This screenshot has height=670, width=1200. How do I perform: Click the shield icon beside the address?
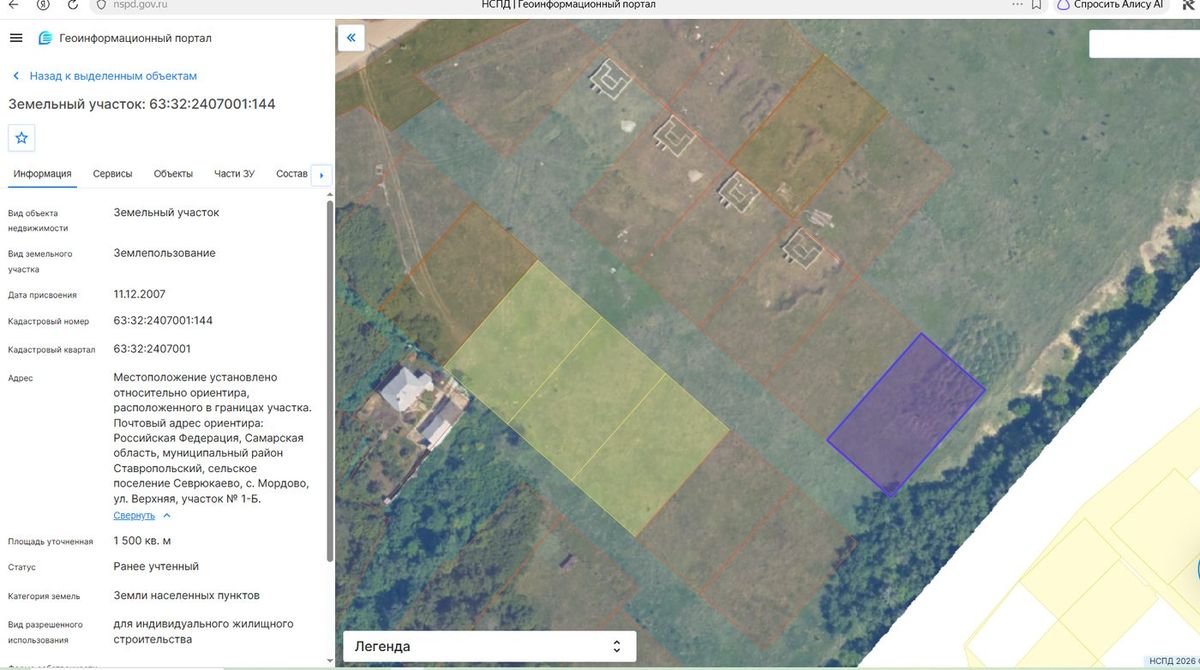(100, 5)
